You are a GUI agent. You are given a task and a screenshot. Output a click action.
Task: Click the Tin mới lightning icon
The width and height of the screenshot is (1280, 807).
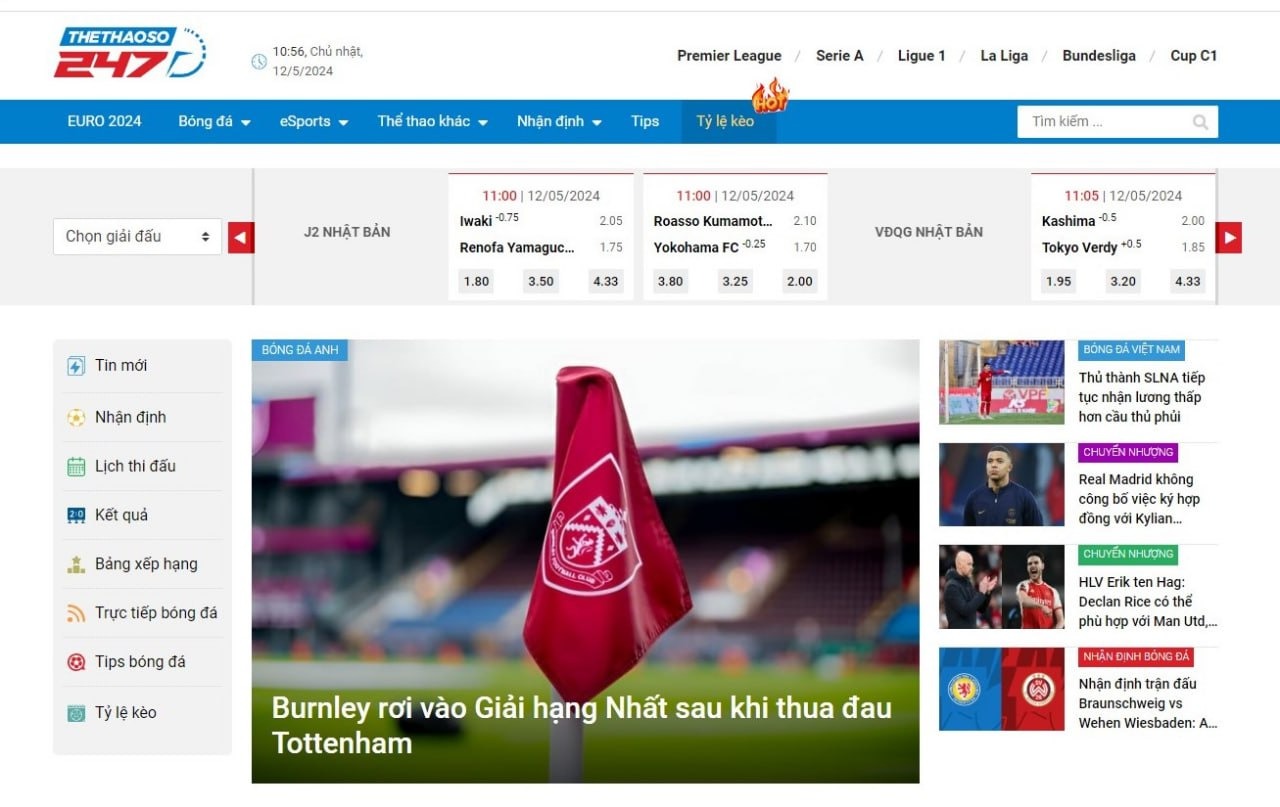click(x=76, y=366)
